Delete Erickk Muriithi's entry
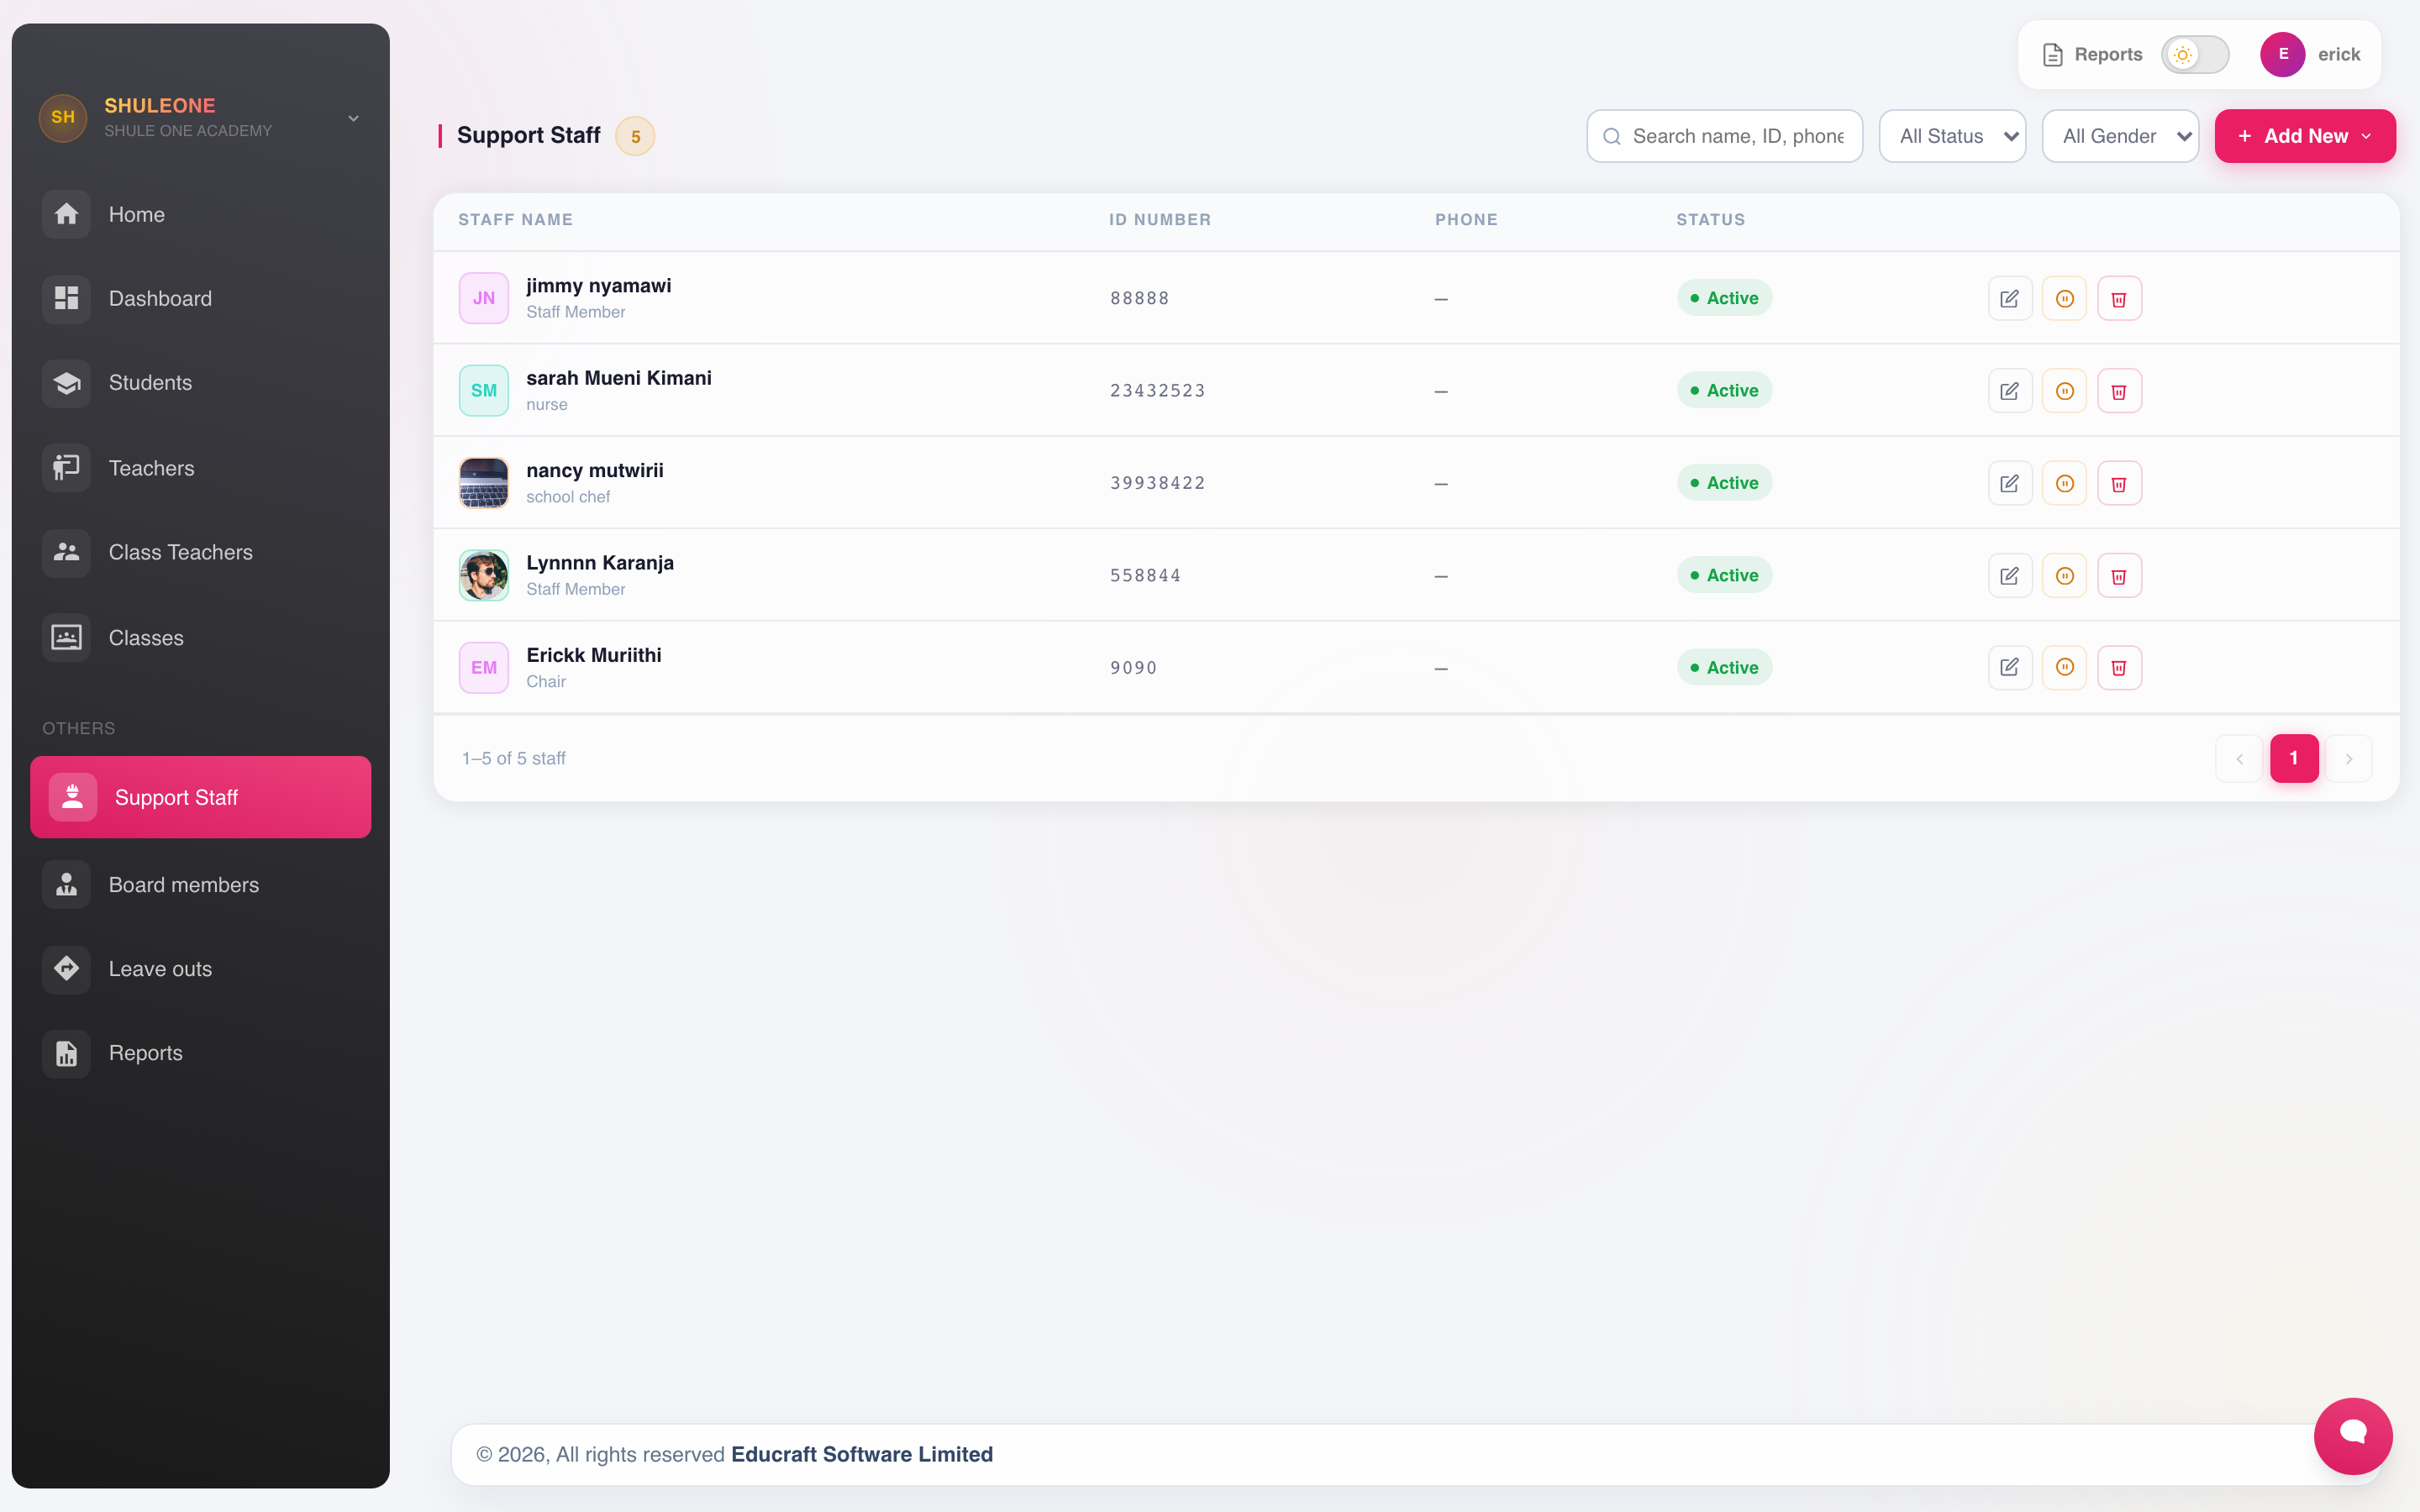Viewport: 2420px width, 1512px height. click(x=2119, y=667)
